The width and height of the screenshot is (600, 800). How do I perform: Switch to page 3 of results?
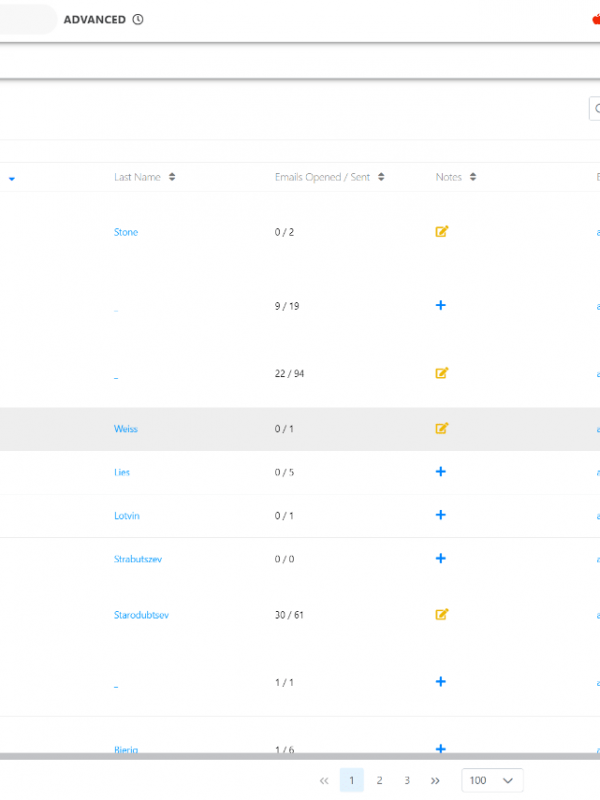tap(407, 780)
